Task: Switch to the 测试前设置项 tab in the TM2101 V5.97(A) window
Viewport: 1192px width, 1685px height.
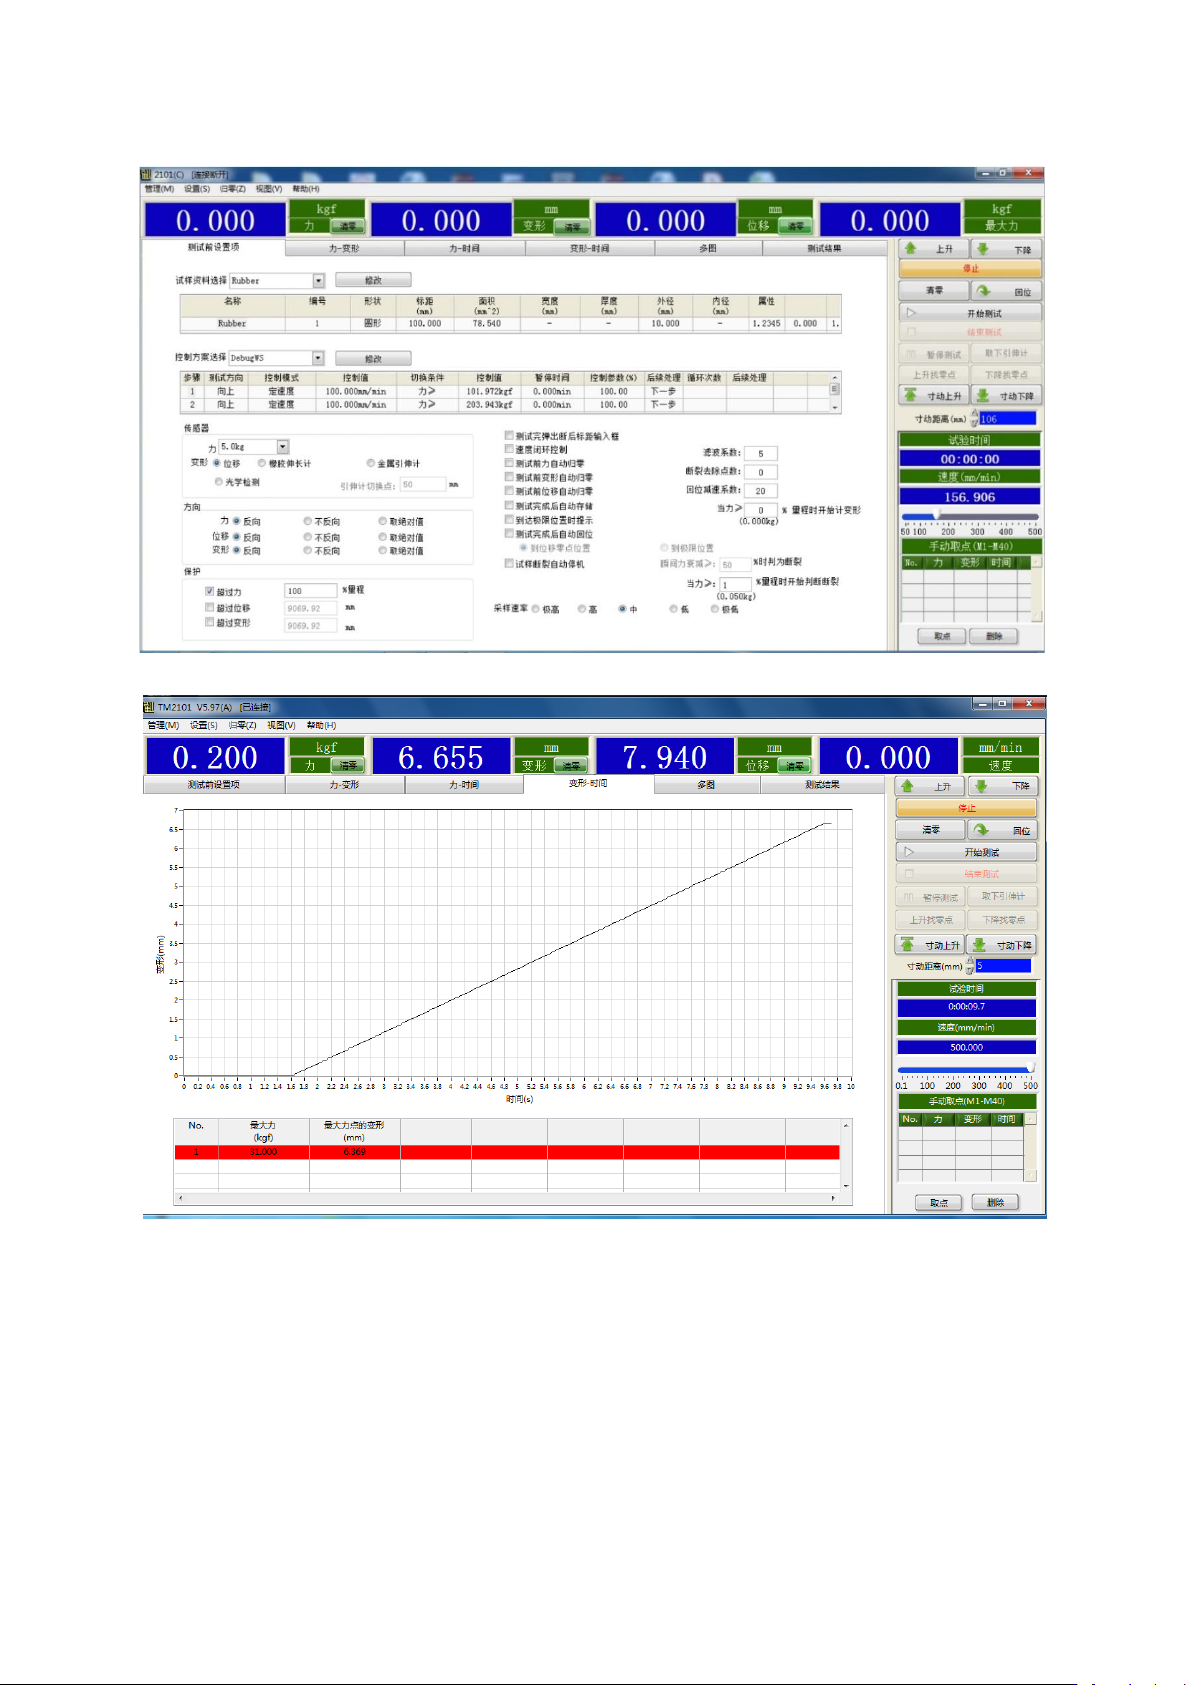Action: (x=214, y=785)
